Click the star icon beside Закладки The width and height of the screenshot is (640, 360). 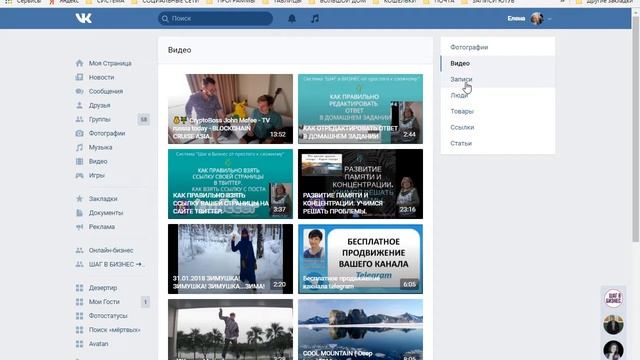click(79, 199)
